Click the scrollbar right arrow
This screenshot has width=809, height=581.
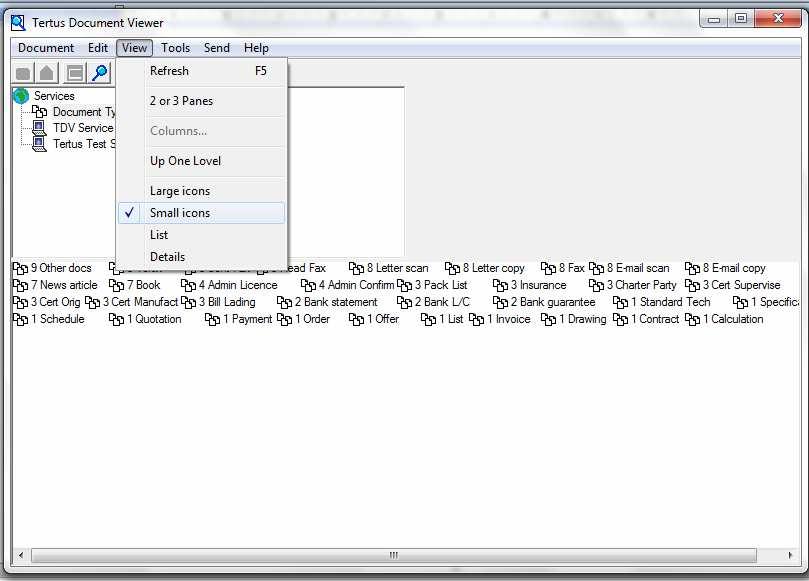pyautogui.click(x=790, y=555)
